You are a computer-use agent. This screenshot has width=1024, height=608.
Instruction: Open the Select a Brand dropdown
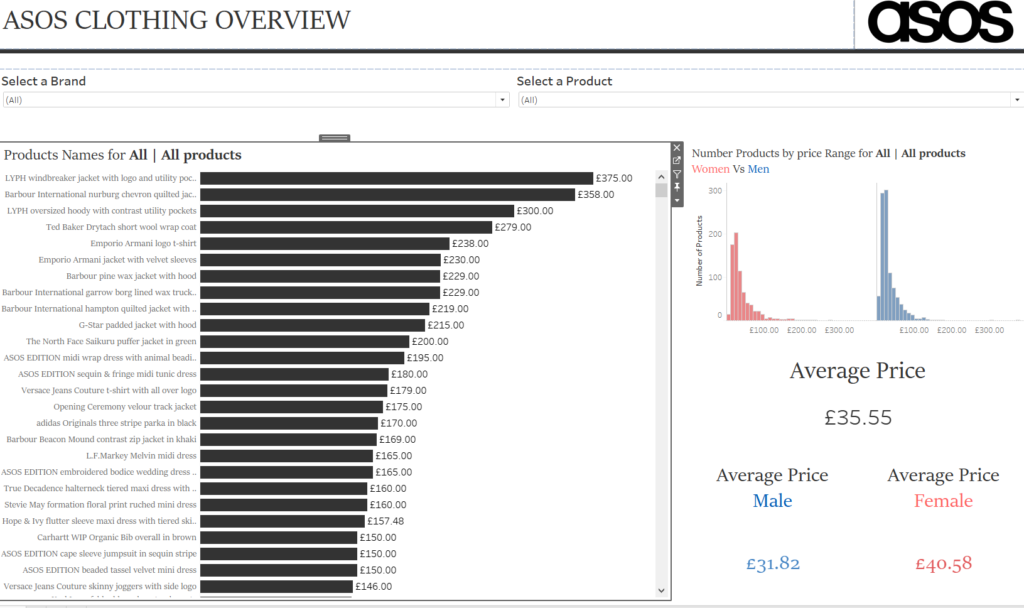(x=256, y=100)
